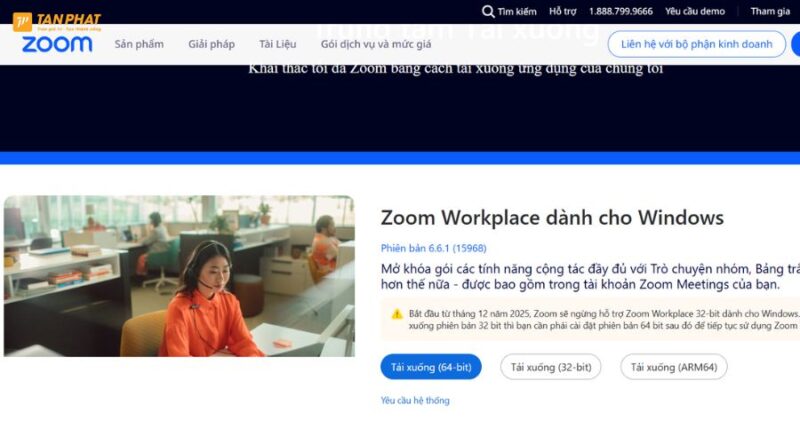Click Tải xuống (ARM64) button
Image resolution: width=800 pixels, height=444 pixels.
tap(674, 367)
